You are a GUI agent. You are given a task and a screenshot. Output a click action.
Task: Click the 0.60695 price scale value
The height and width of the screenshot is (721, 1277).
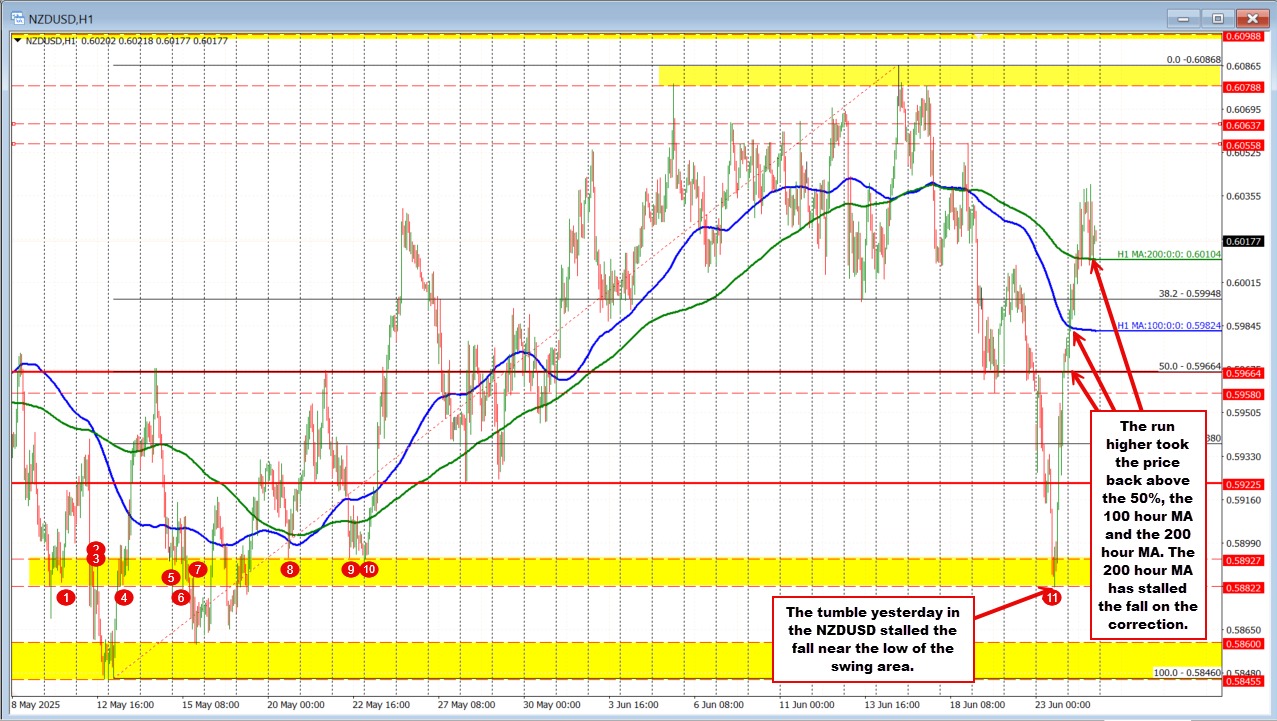click(x=1244, y=109)
